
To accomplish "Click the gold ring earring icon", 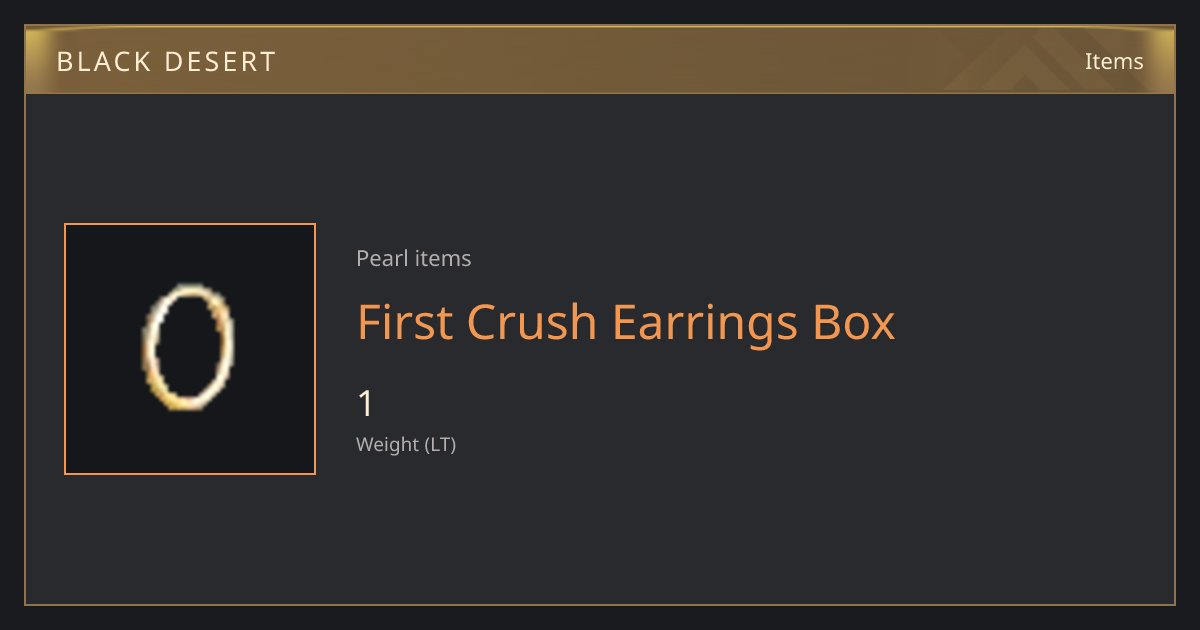I will pyautogui.click(x=188, y=348).
